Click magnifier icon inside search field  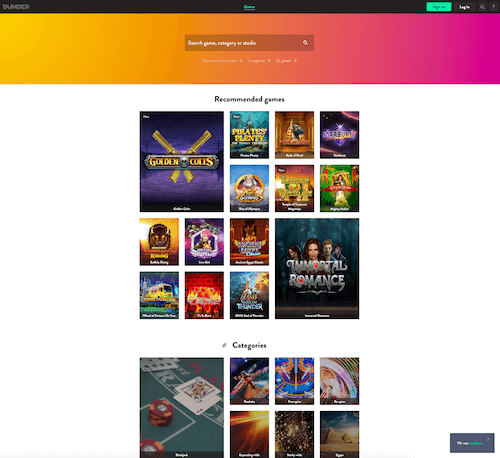click(305, 43)
